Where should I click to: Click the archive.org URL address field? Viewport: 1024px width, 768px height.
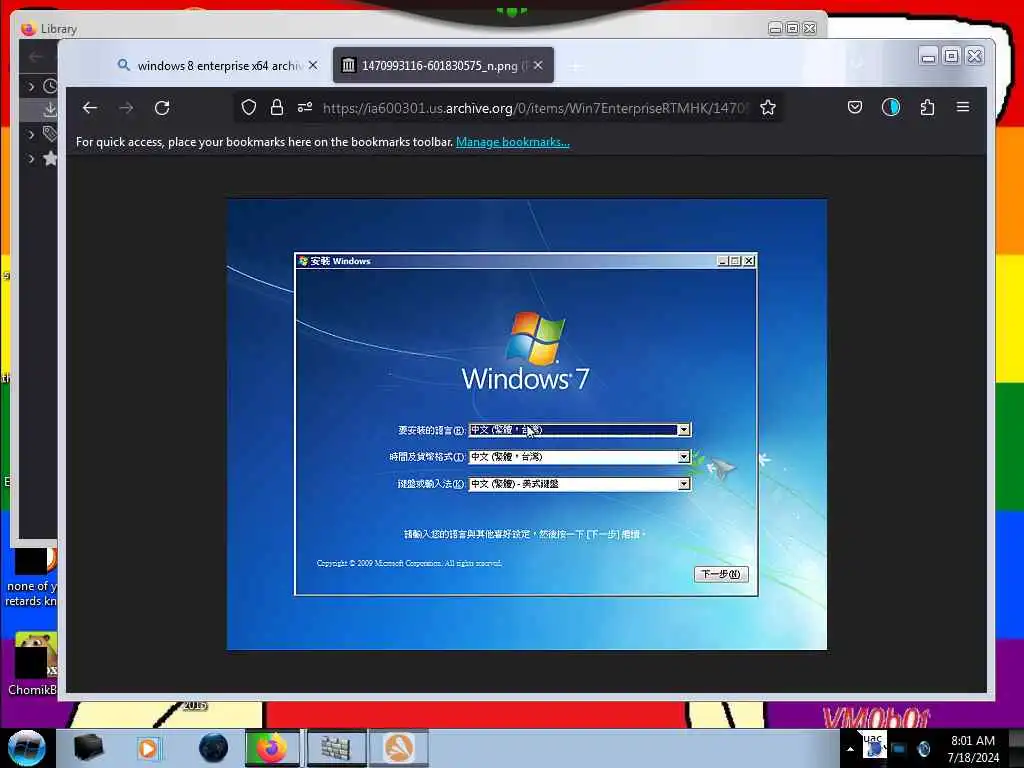534,108
